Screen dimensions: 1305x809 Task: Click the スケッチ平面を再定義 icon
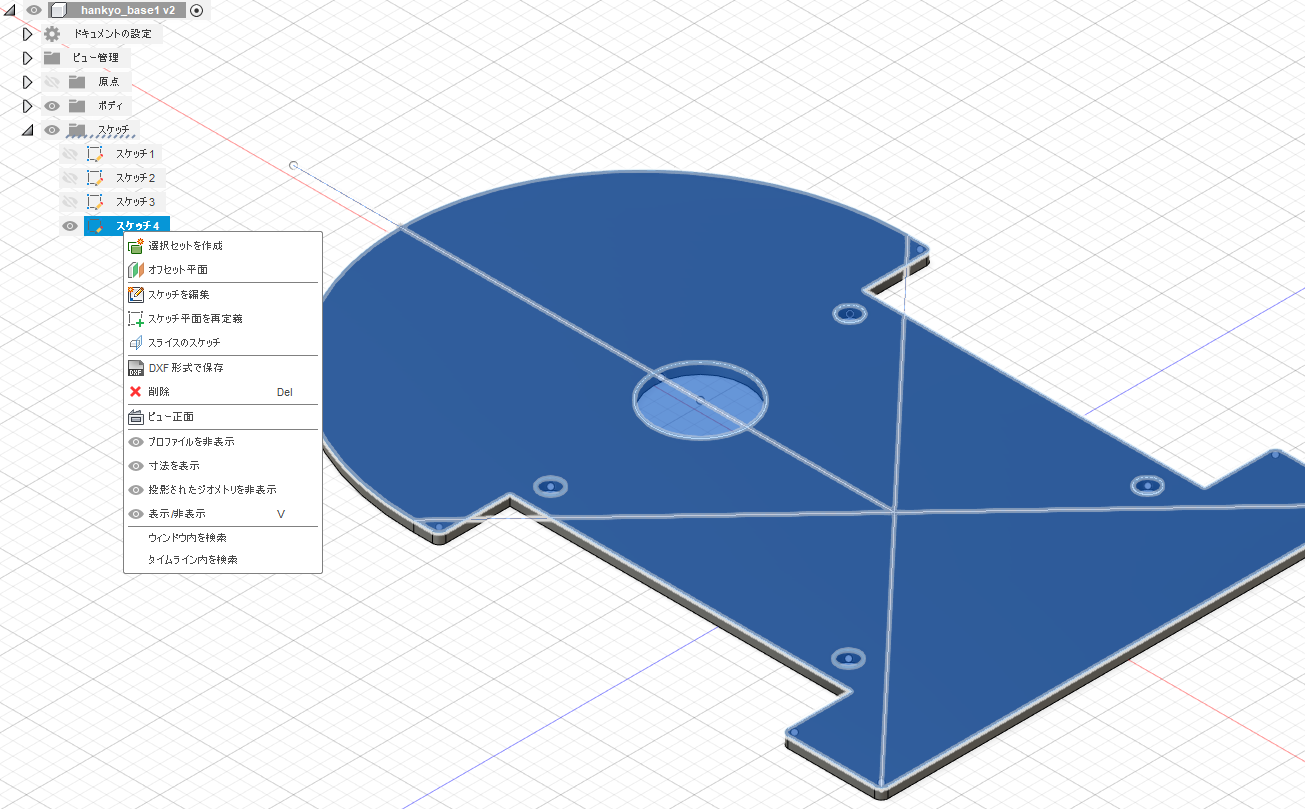coord(137,319)
